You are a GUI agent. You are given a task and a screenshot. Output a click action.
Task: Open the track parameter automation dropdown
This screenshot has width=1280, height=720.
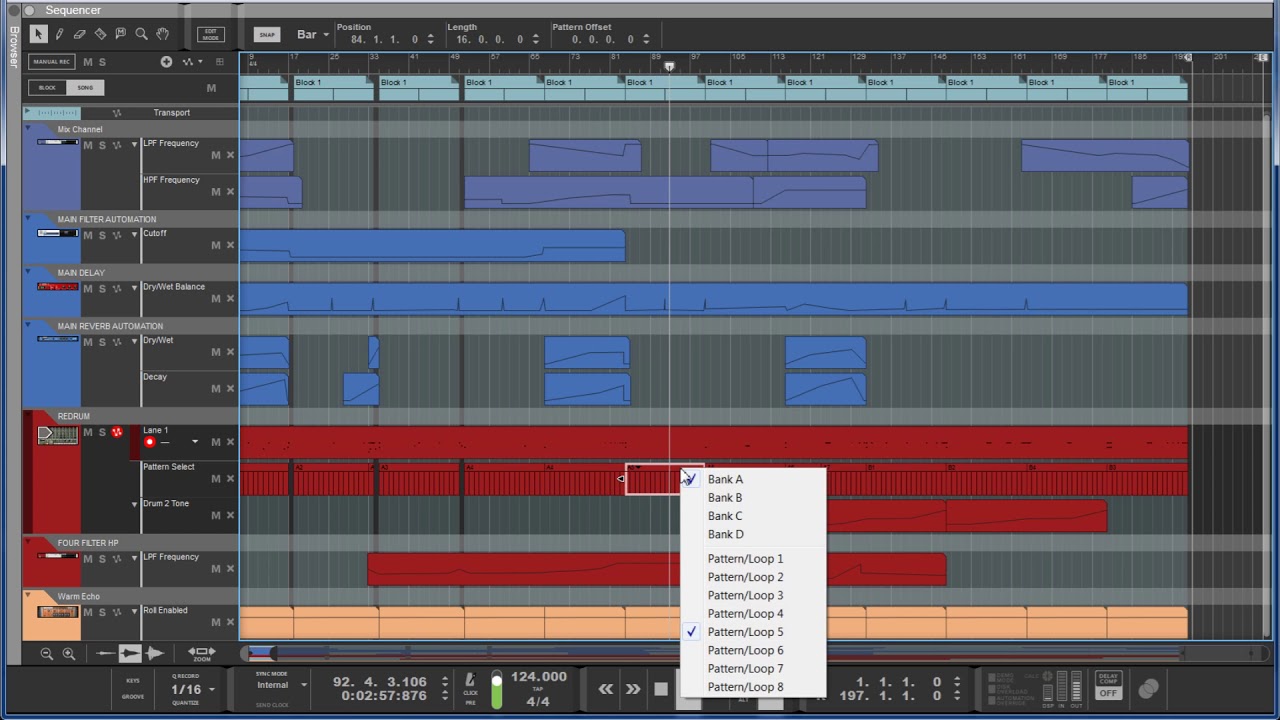(191, 62)
